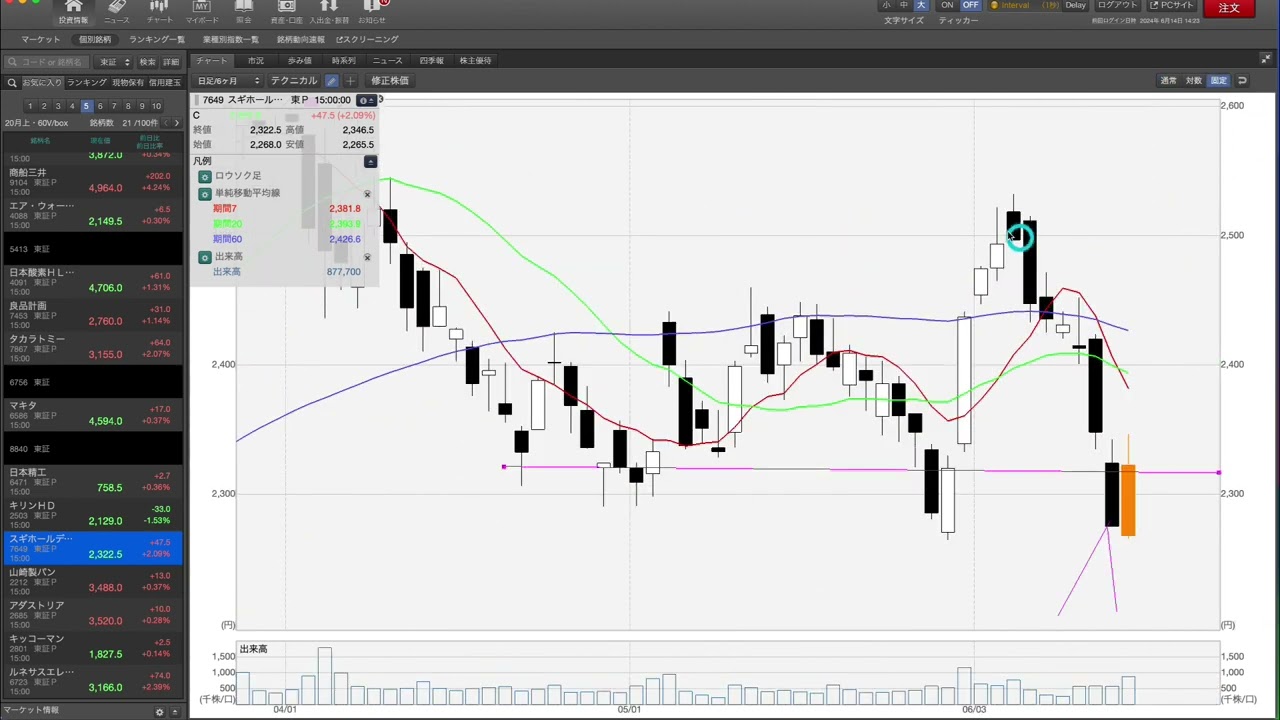
Task: Open 出来高 legend settings gear
Action: 205,257
